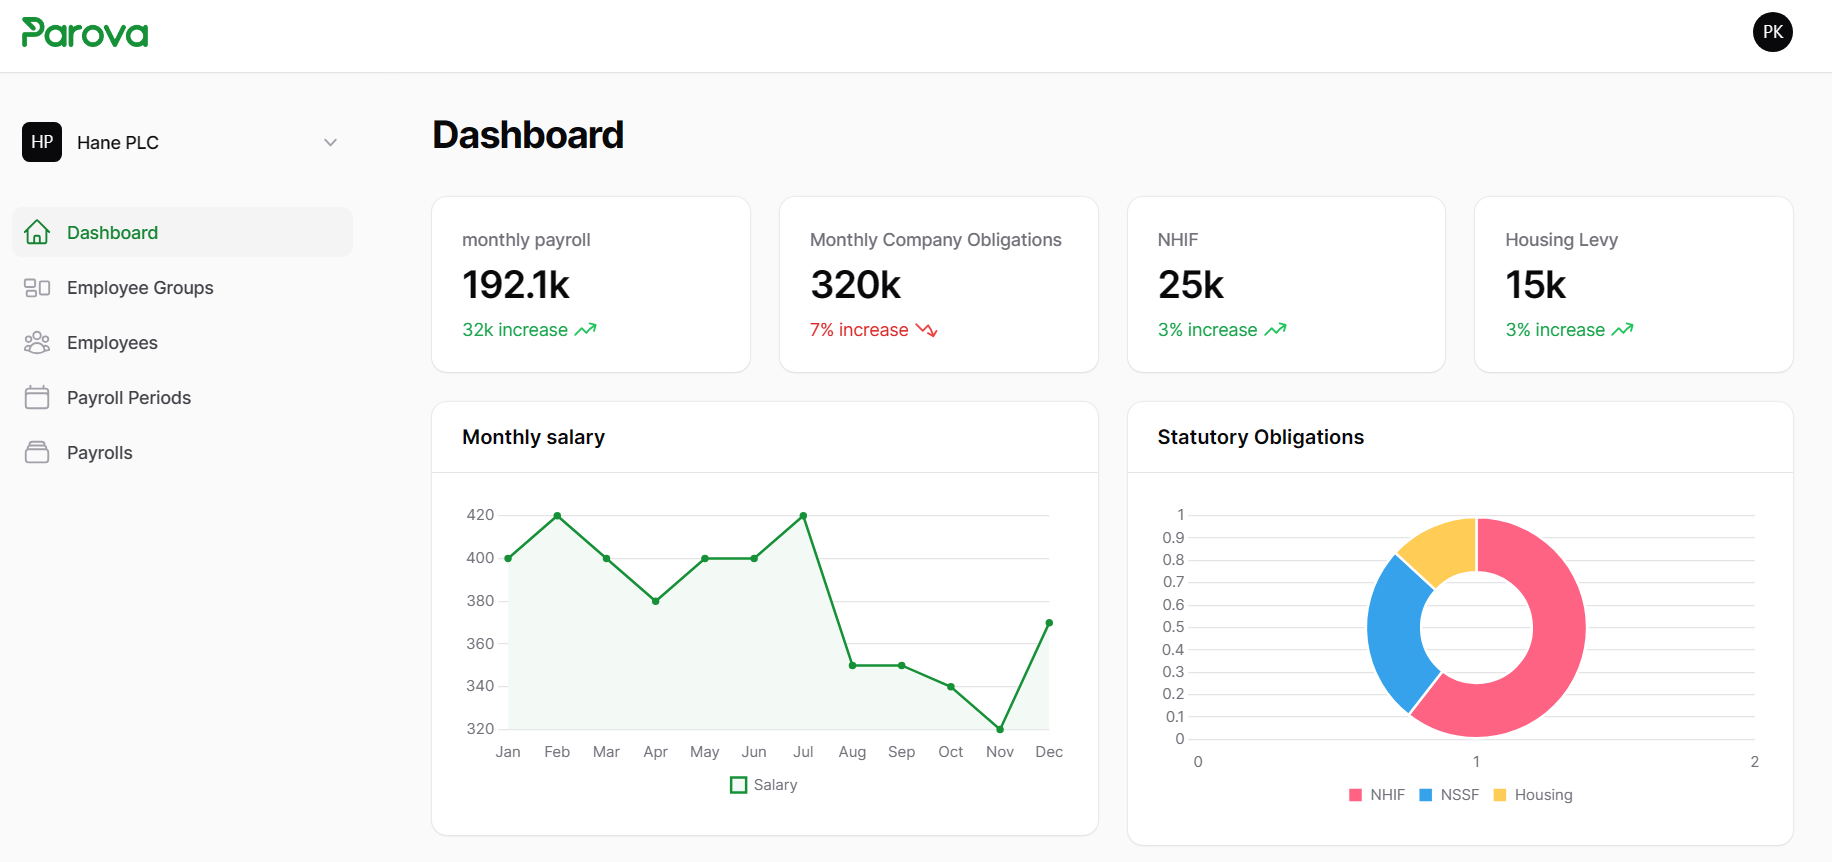This screenshot has height=862, width=1832.
Task: Click the Housing Levy card label
Action: point(1561,240)
